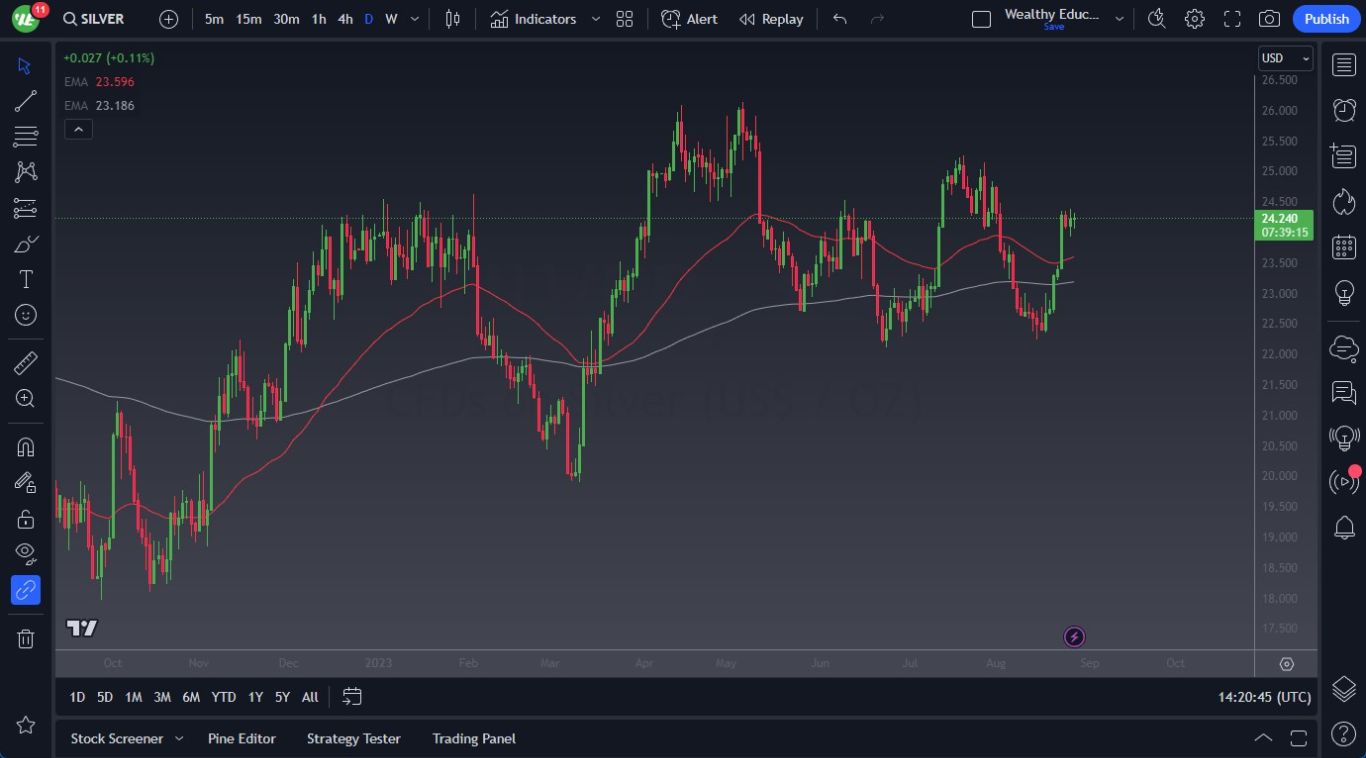
Task: Take a chart snapshot with camera icon
Action: click(1269, 19)
